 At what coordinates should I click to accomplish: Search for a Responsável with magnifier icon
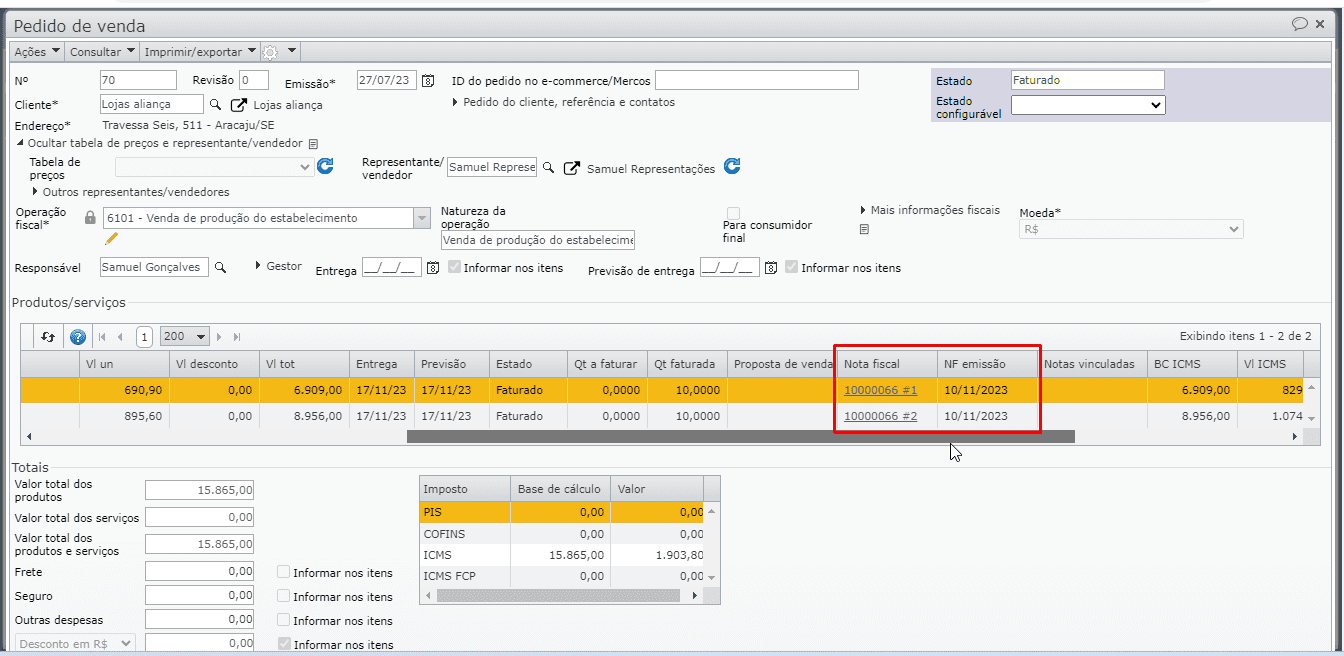pos(221,267)
